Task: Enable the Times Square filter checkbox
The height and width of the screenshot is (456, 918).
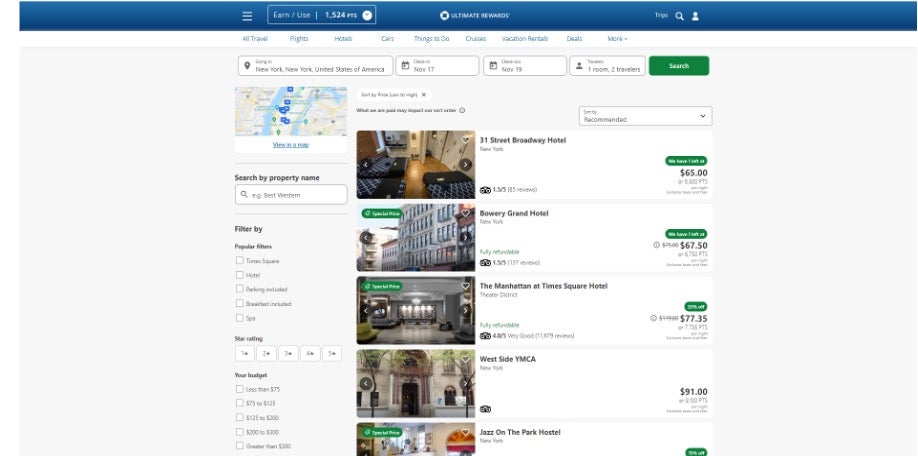Action: pos(239,260)
